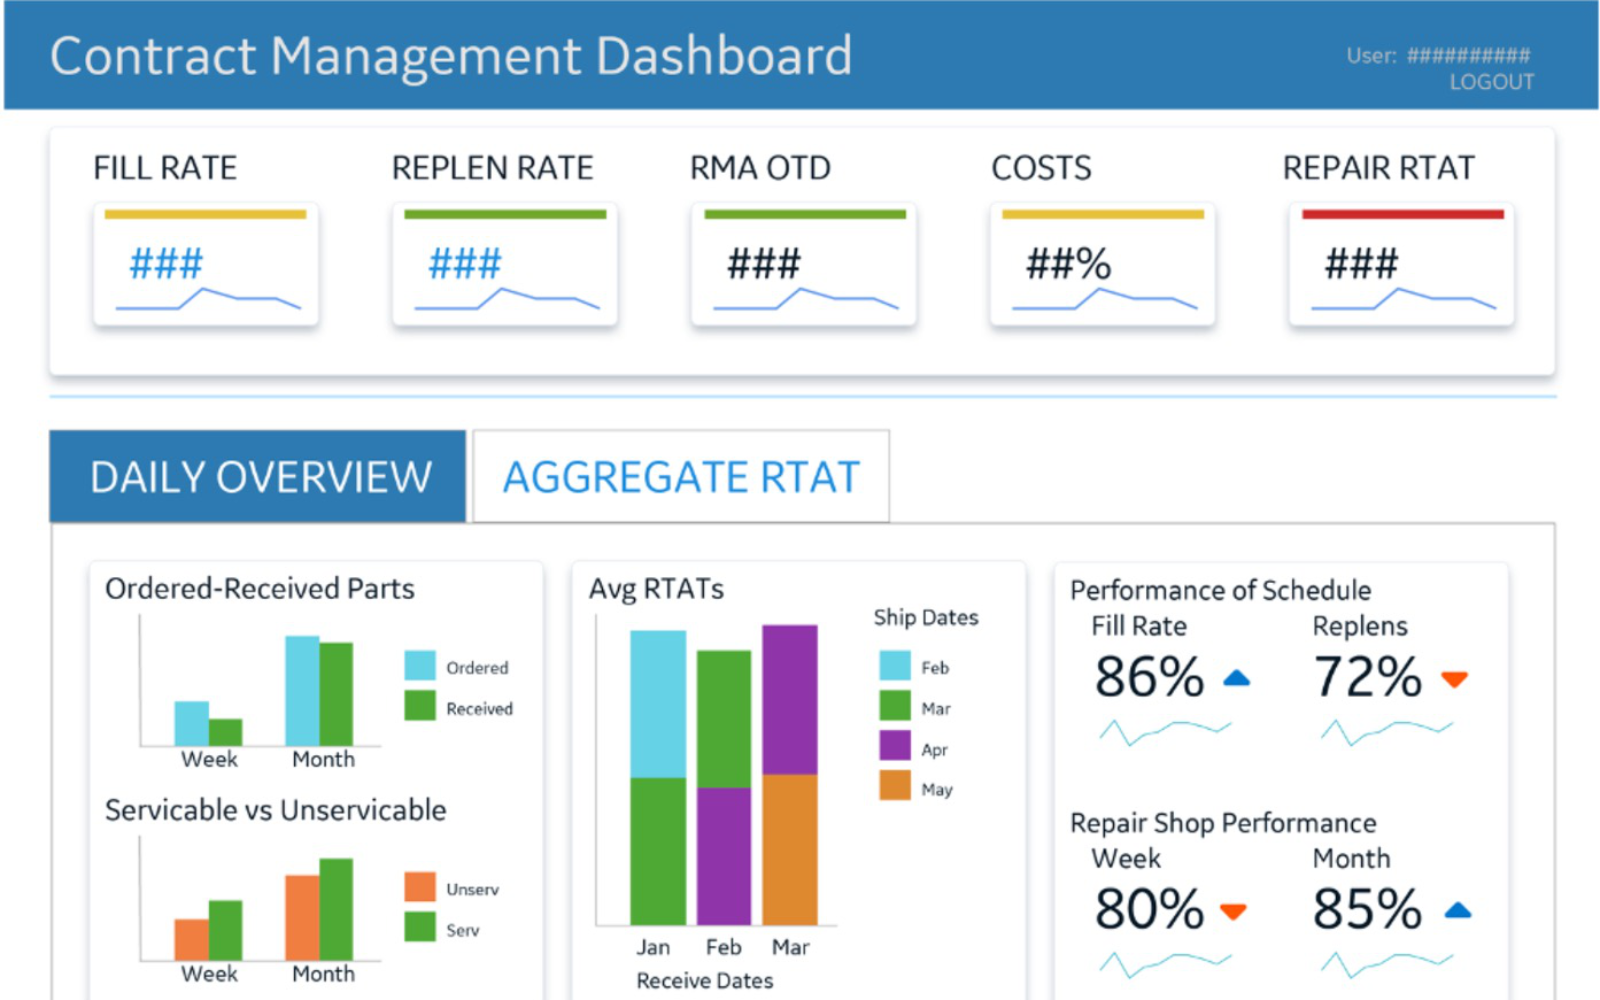Click the sparkline under Fill Rate 86%
Viewport: 1600px width, 1000px height.
[1166, 732]
